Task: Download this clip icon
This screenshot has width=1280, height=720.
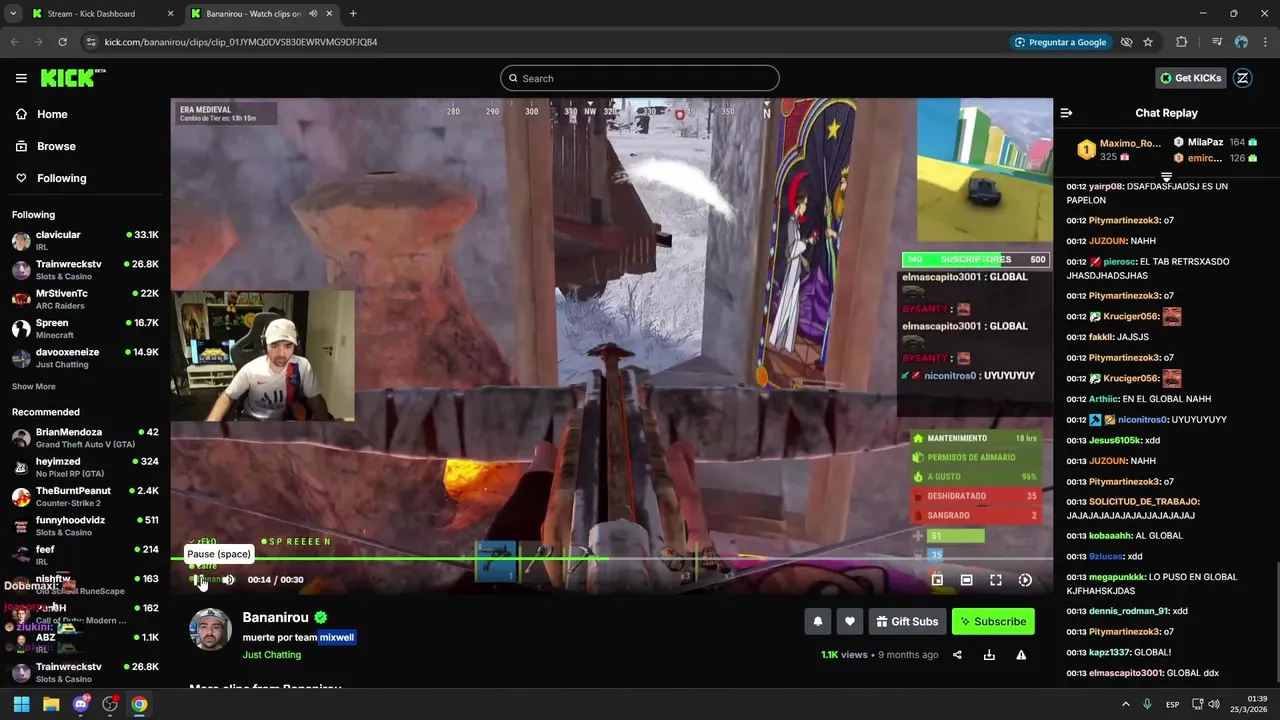Action: click(x=989, y=655)
